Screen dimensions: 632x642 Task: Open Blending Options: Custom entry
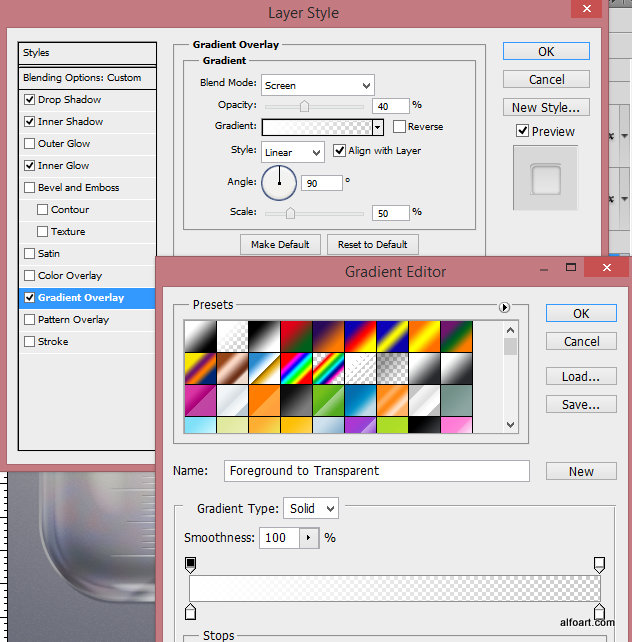[x=82, y=78]
